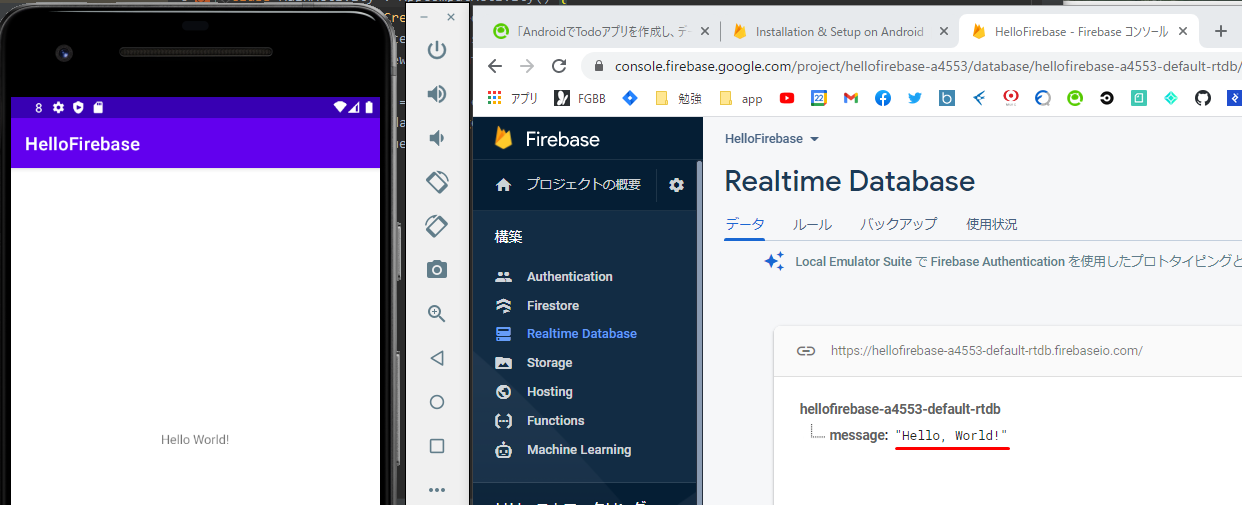
Task: Open the 勉強 bookmarks folder
Action: pos(678,98)
